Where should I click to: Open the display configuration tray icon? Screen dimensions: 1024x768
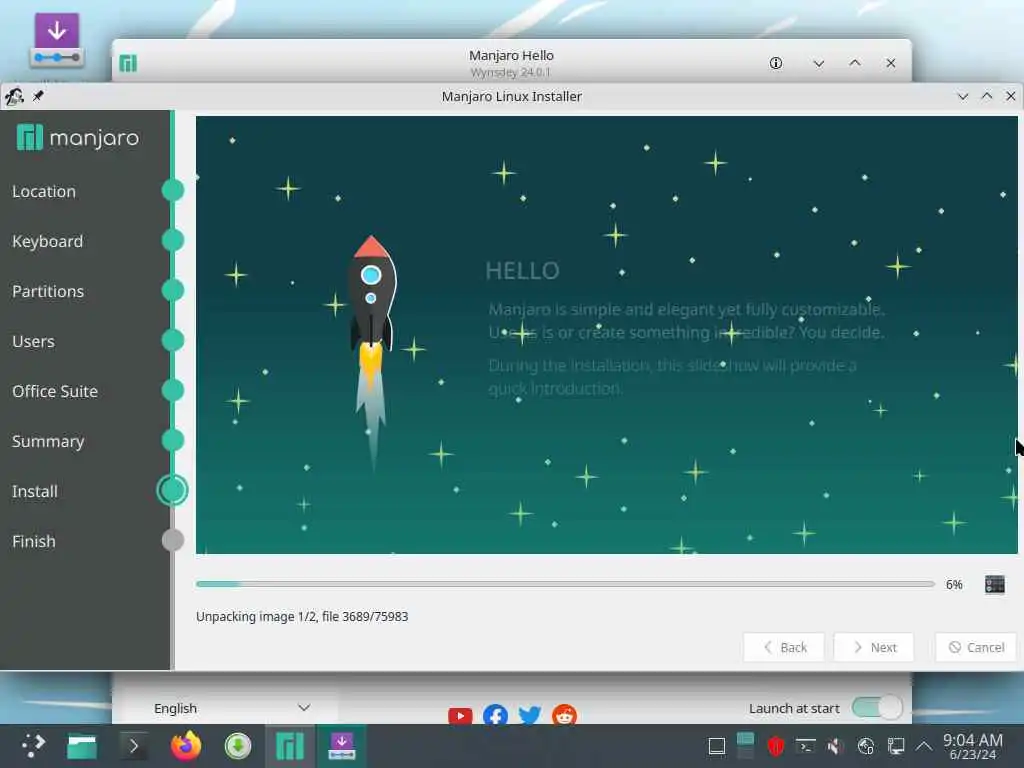(x=895, y=746)
